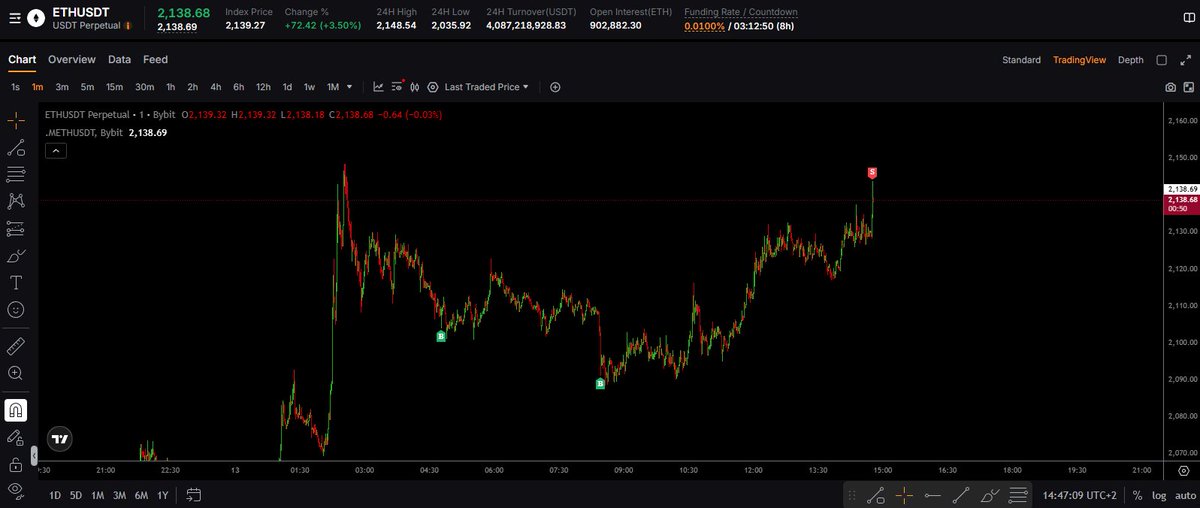Set the 1d timeframe
The height and width of the screenshot is (508, 1200).
[287, 87]
